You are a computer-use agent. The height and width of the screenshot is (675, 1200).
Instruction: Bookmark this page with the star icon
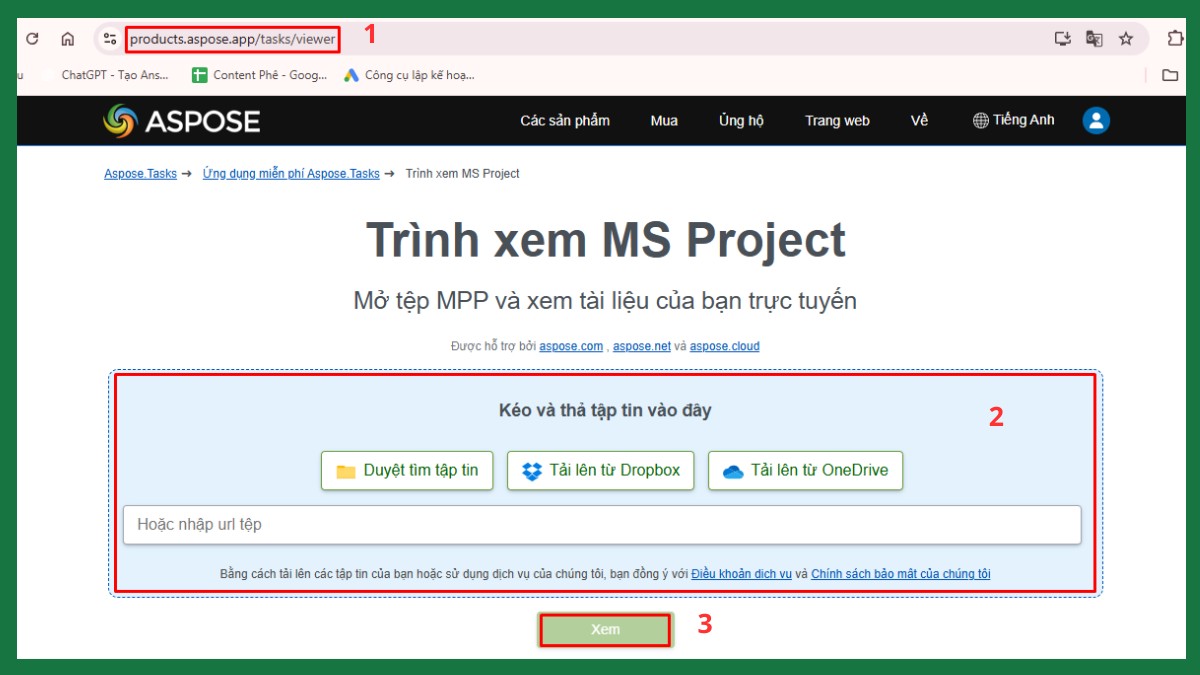point(1126,39)
